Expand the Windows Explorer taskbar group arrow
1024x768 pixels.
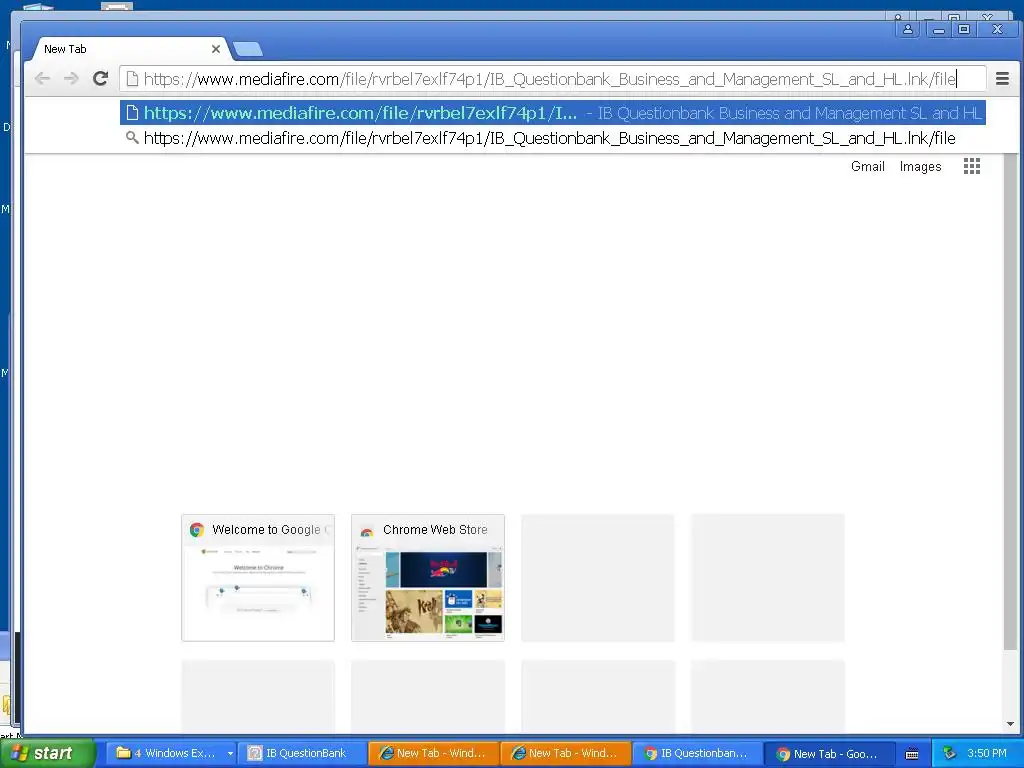pos(230,753)
